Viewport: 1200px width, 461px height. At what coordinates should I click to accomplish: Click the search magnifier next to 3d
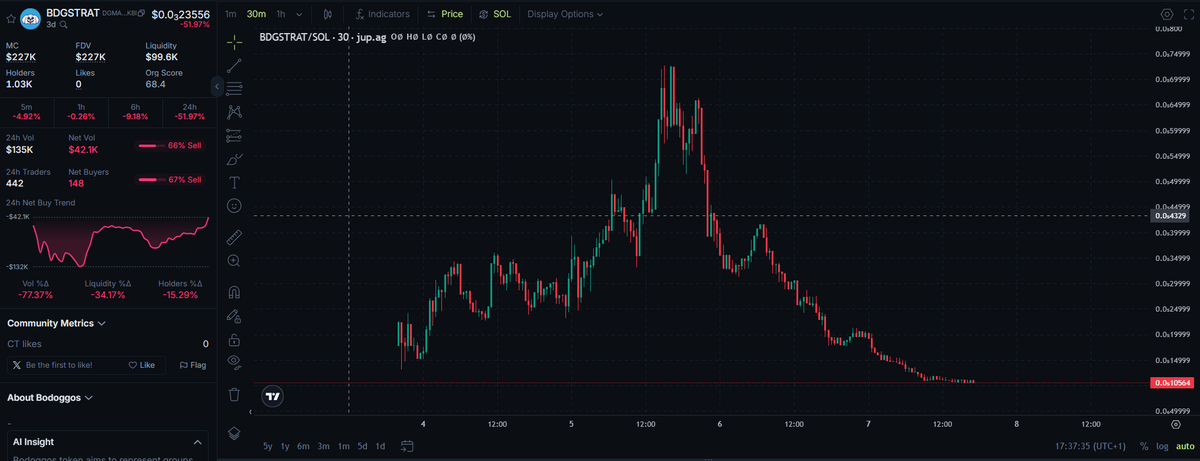[64, 23]
